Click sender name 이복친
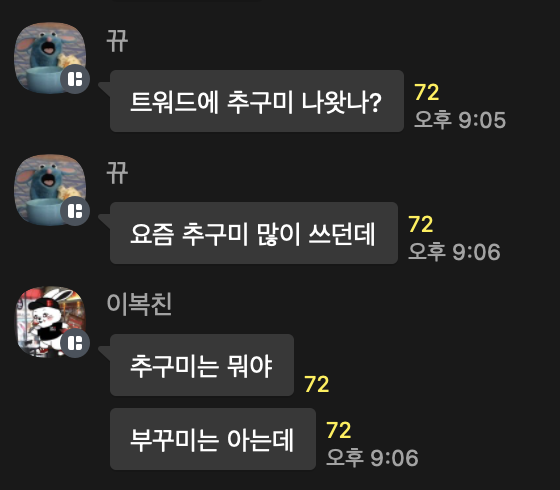 point(139,304)
